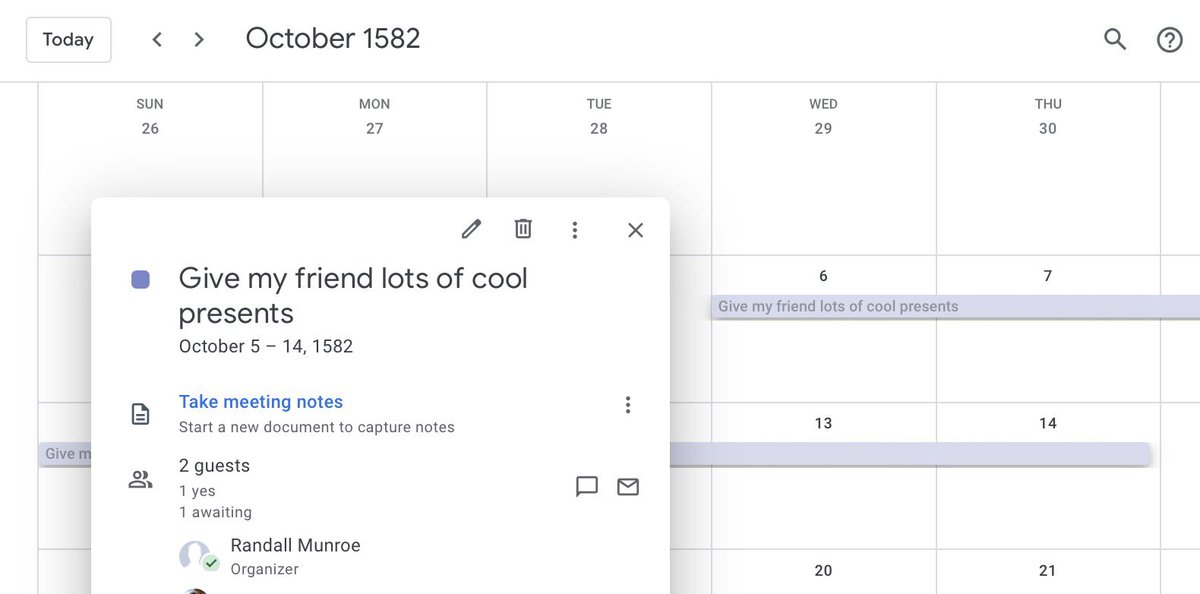1200x594 pixels.
Task: Click the October 1582 title
Action: click(x=333, y=39)
